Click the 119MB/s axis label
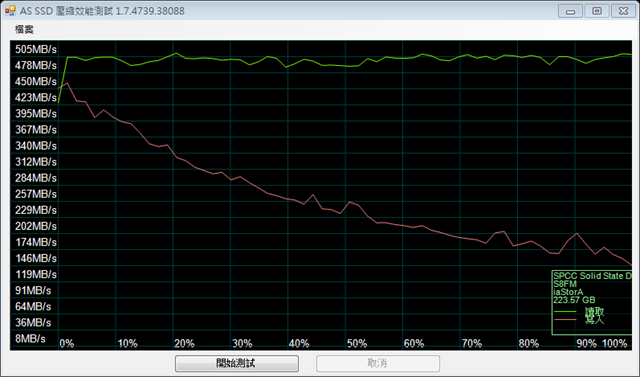 (36, 274)
